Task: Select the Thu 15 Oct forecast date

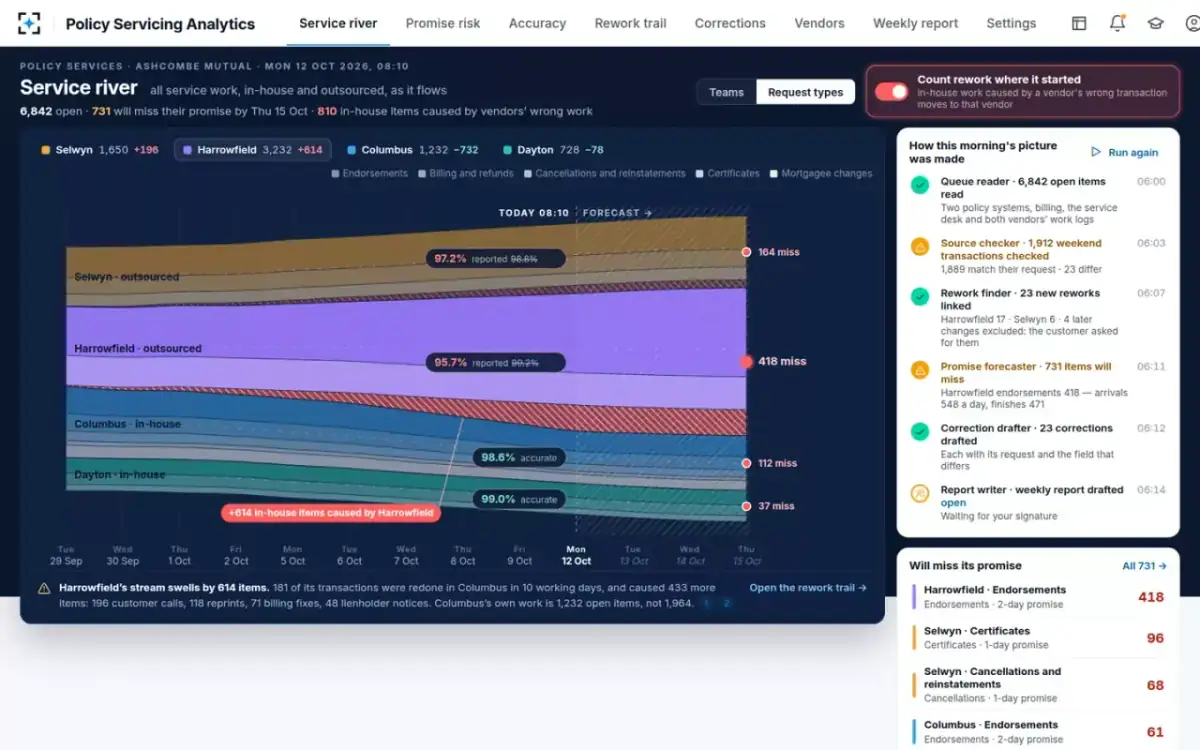Action: 746,555
